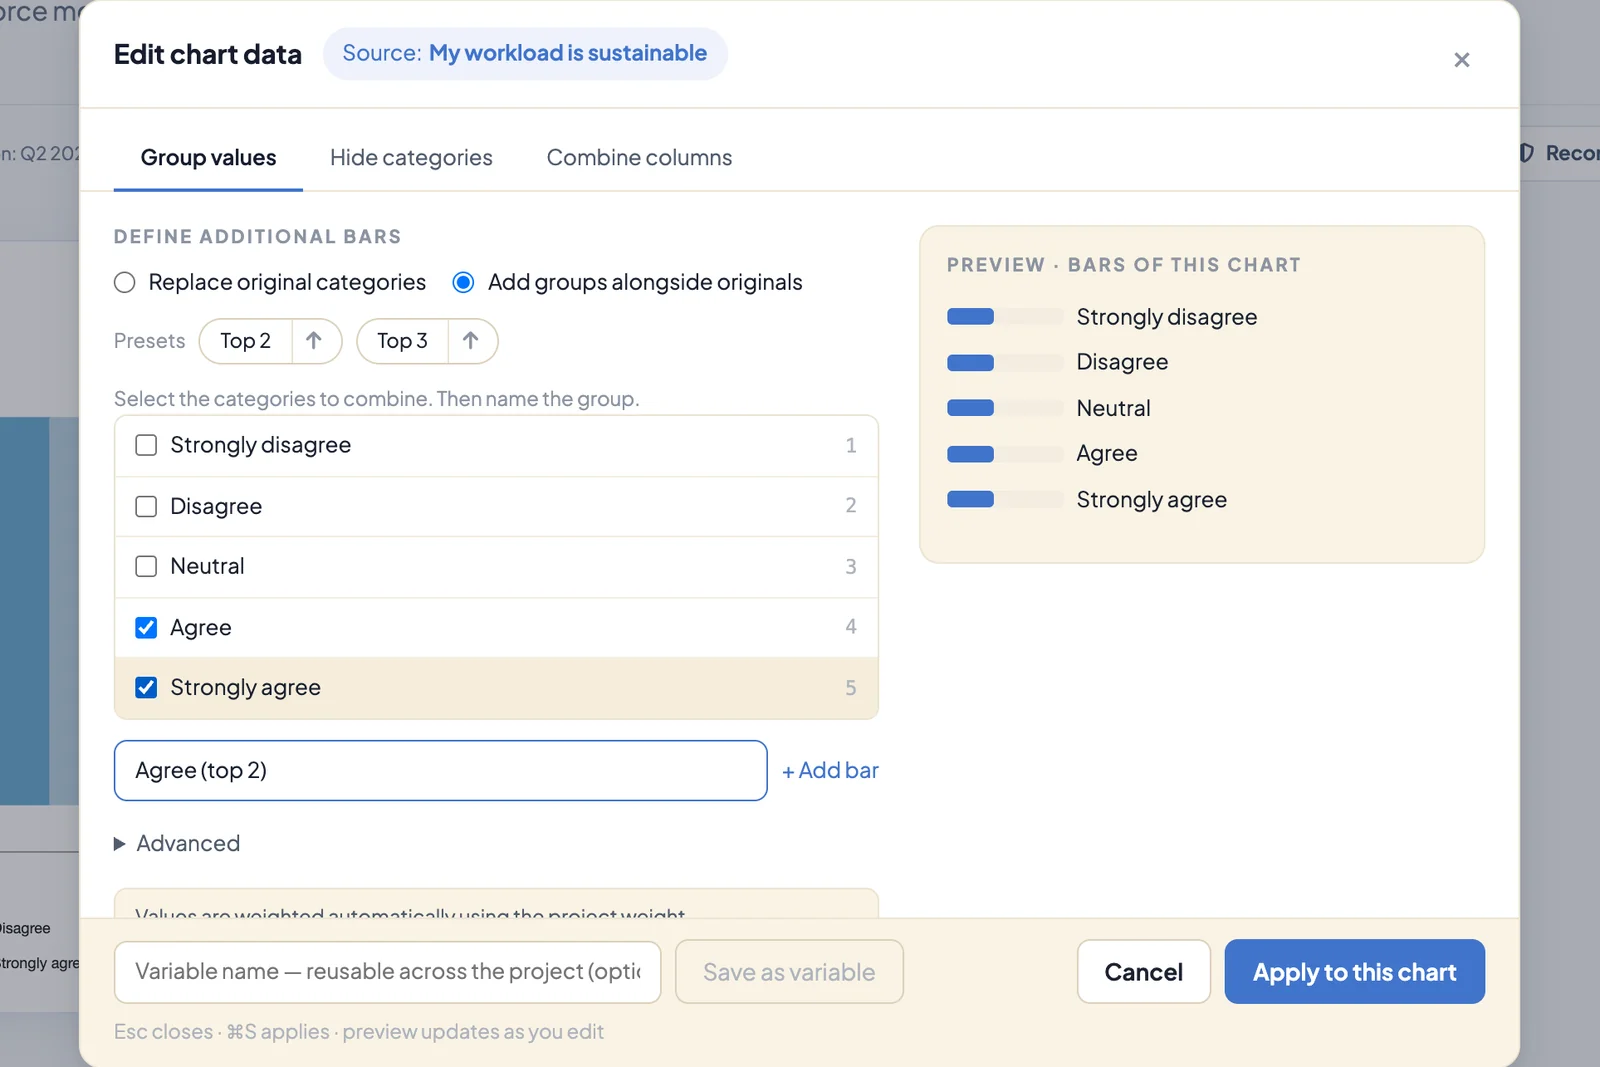
Task: Open the Hide categories tab
Action: (411, 158)
